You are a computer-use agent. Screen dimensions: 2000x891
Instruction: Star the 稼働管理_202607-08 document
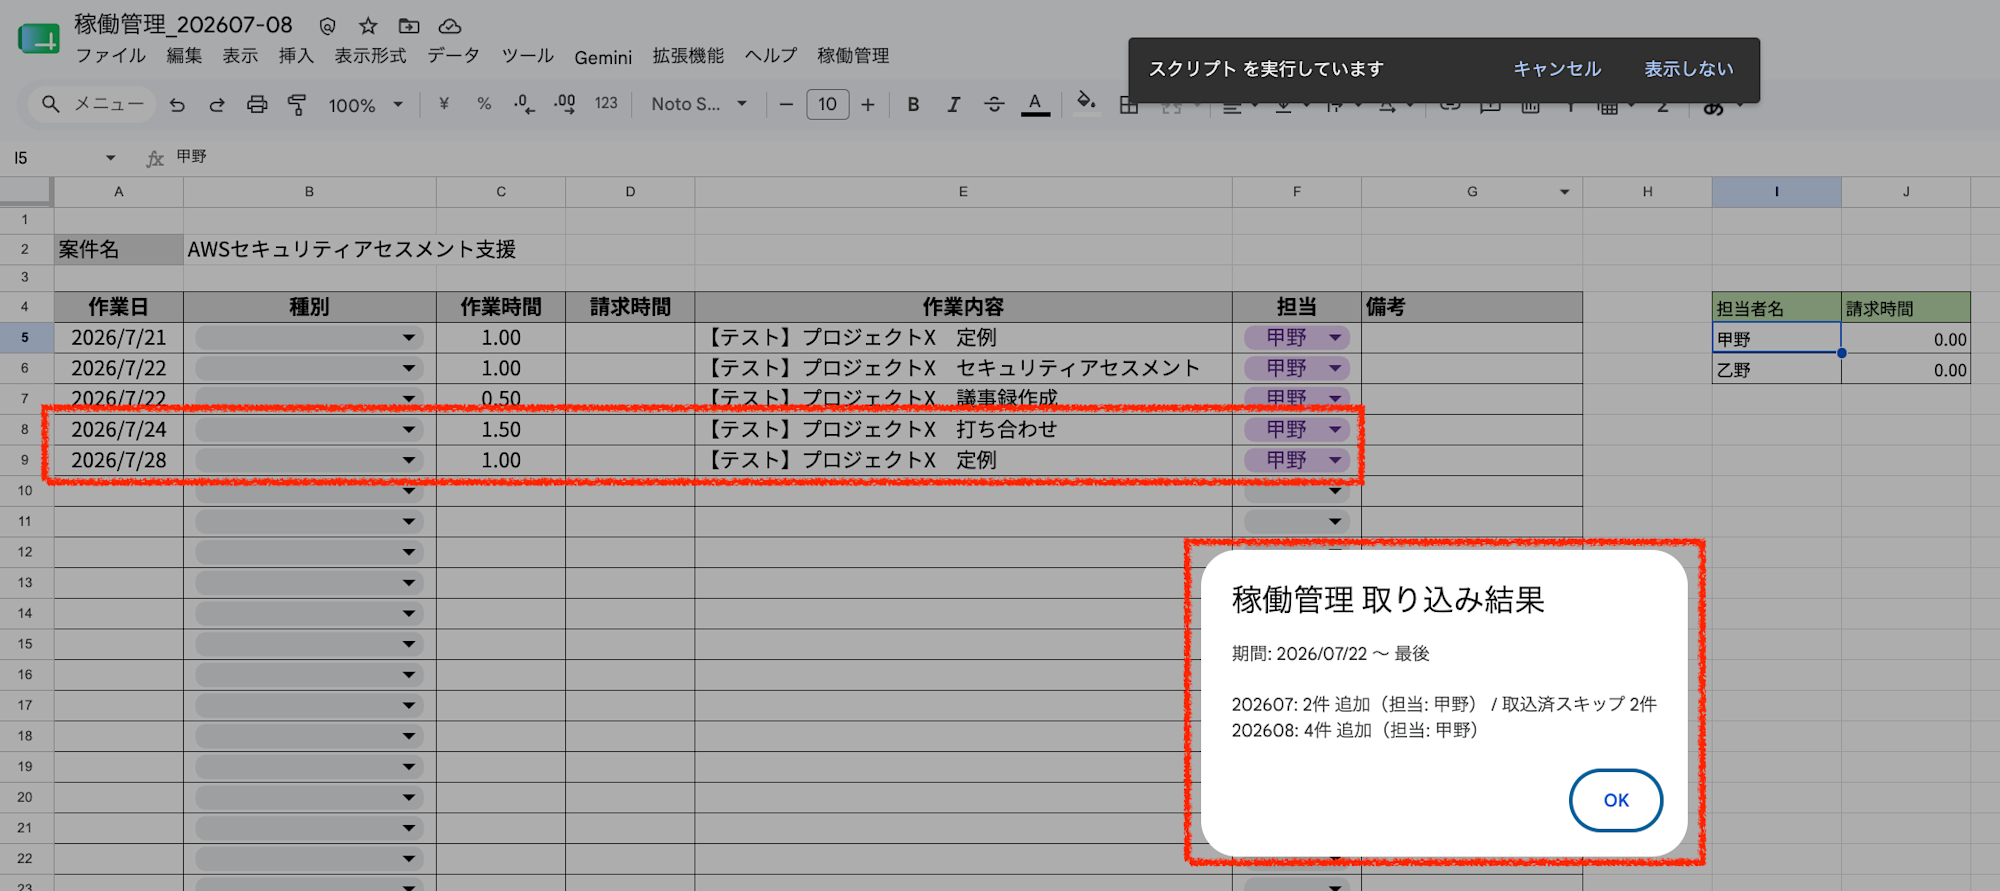[368, 26]
